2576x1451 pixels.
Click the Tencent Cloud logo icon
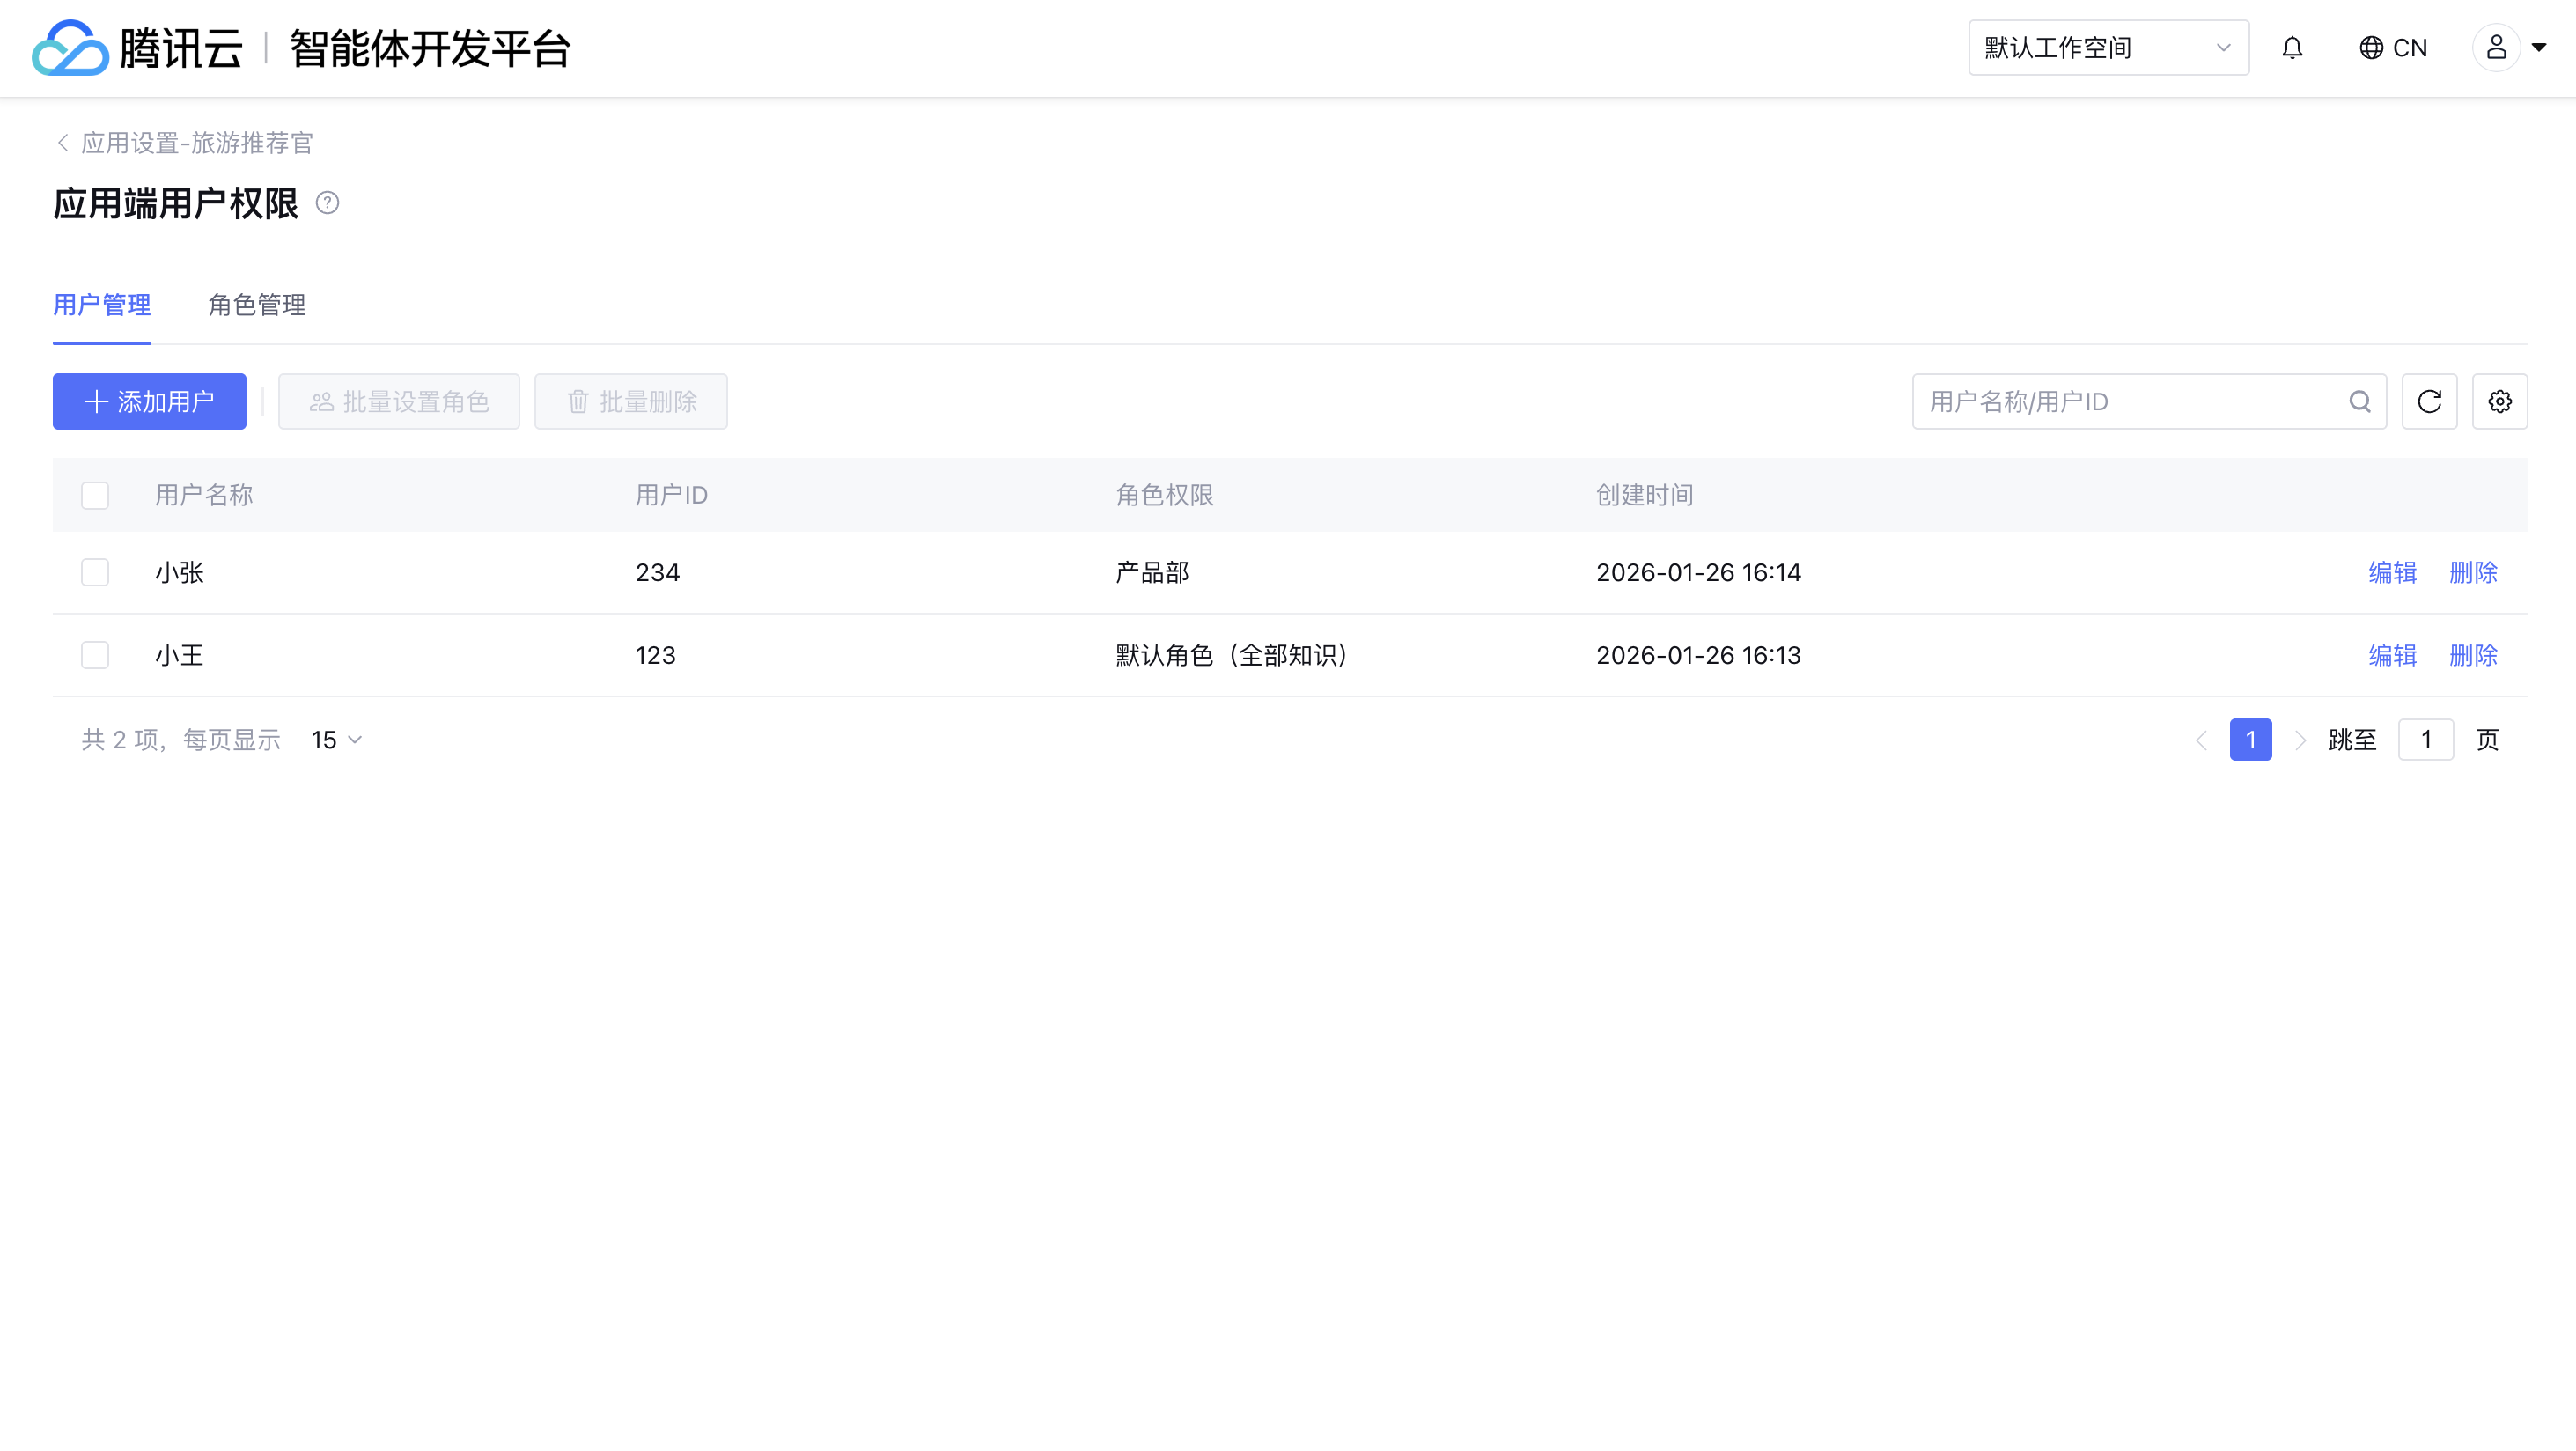click(69, 48)
